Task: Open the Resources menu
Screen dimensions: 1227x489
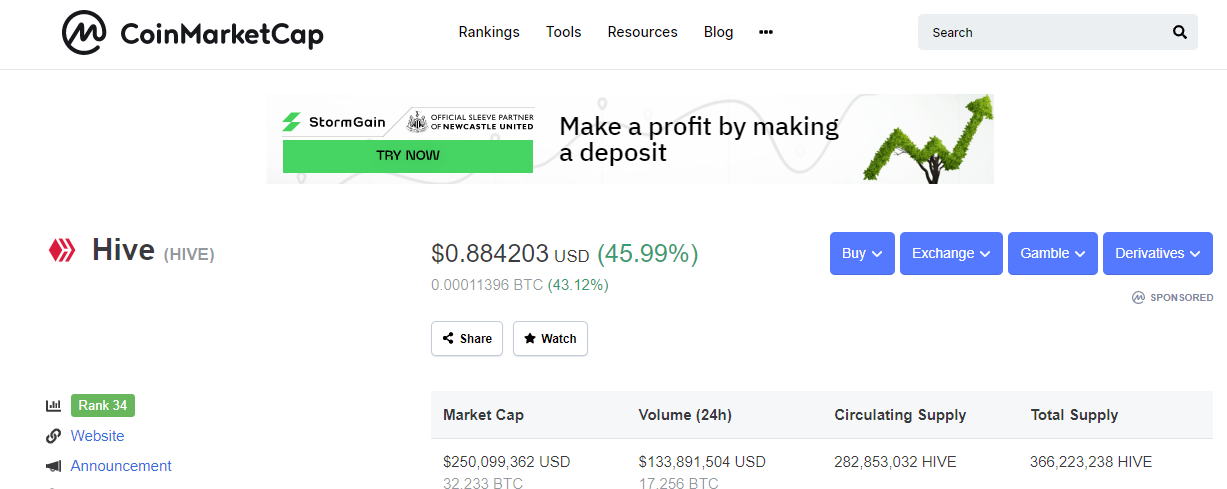Action: point(642,32)
